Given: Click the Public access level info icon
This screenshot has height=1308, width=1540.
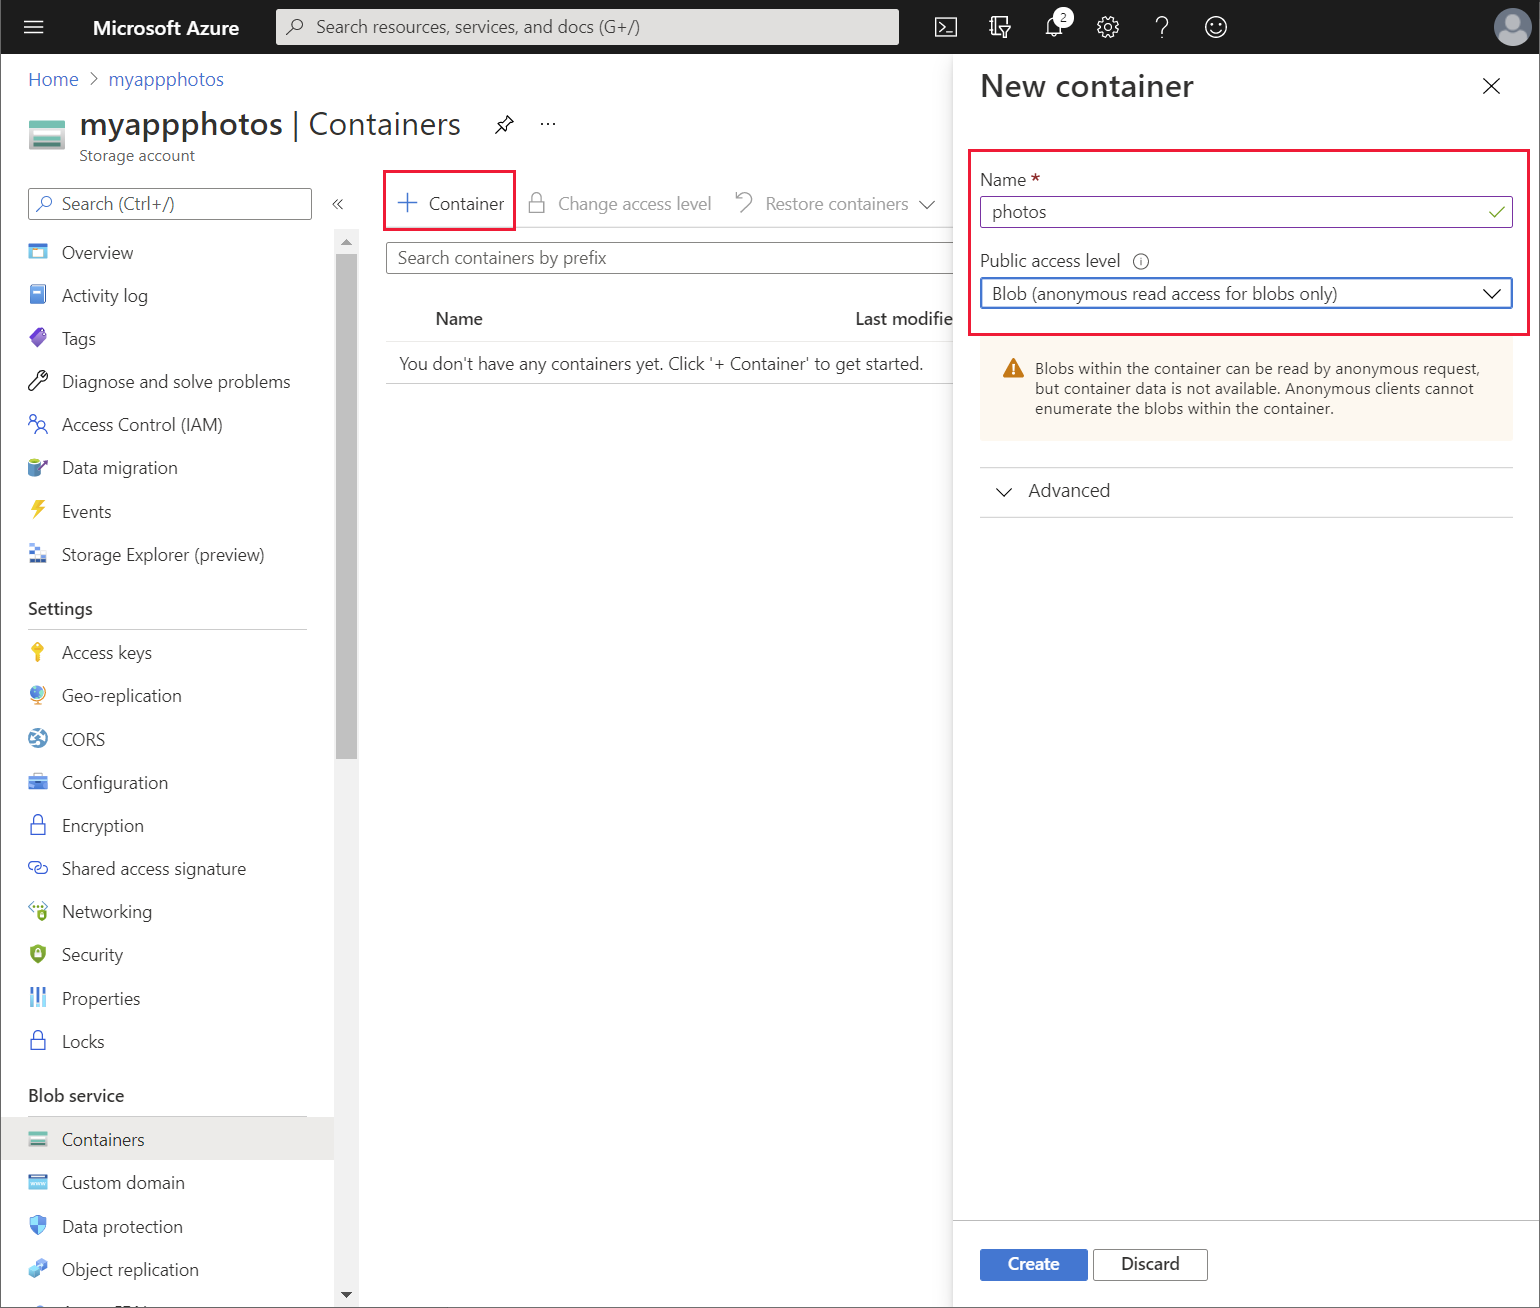Looking at the screenshot, I should 1140,262.
